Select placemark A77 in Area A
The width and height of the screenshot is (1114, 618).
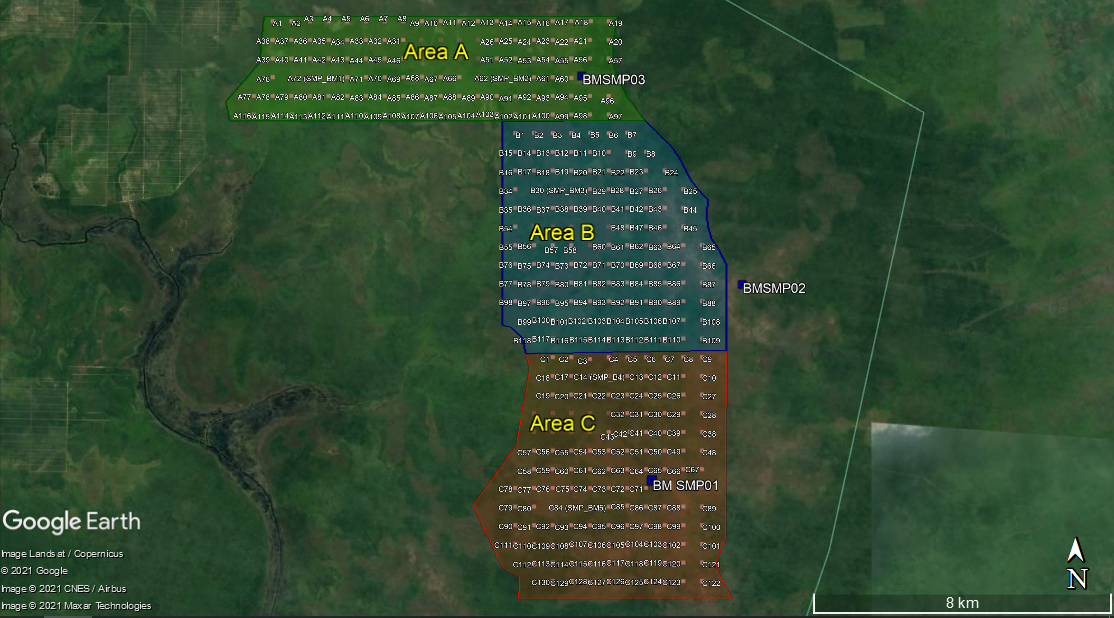click(245, 97)
